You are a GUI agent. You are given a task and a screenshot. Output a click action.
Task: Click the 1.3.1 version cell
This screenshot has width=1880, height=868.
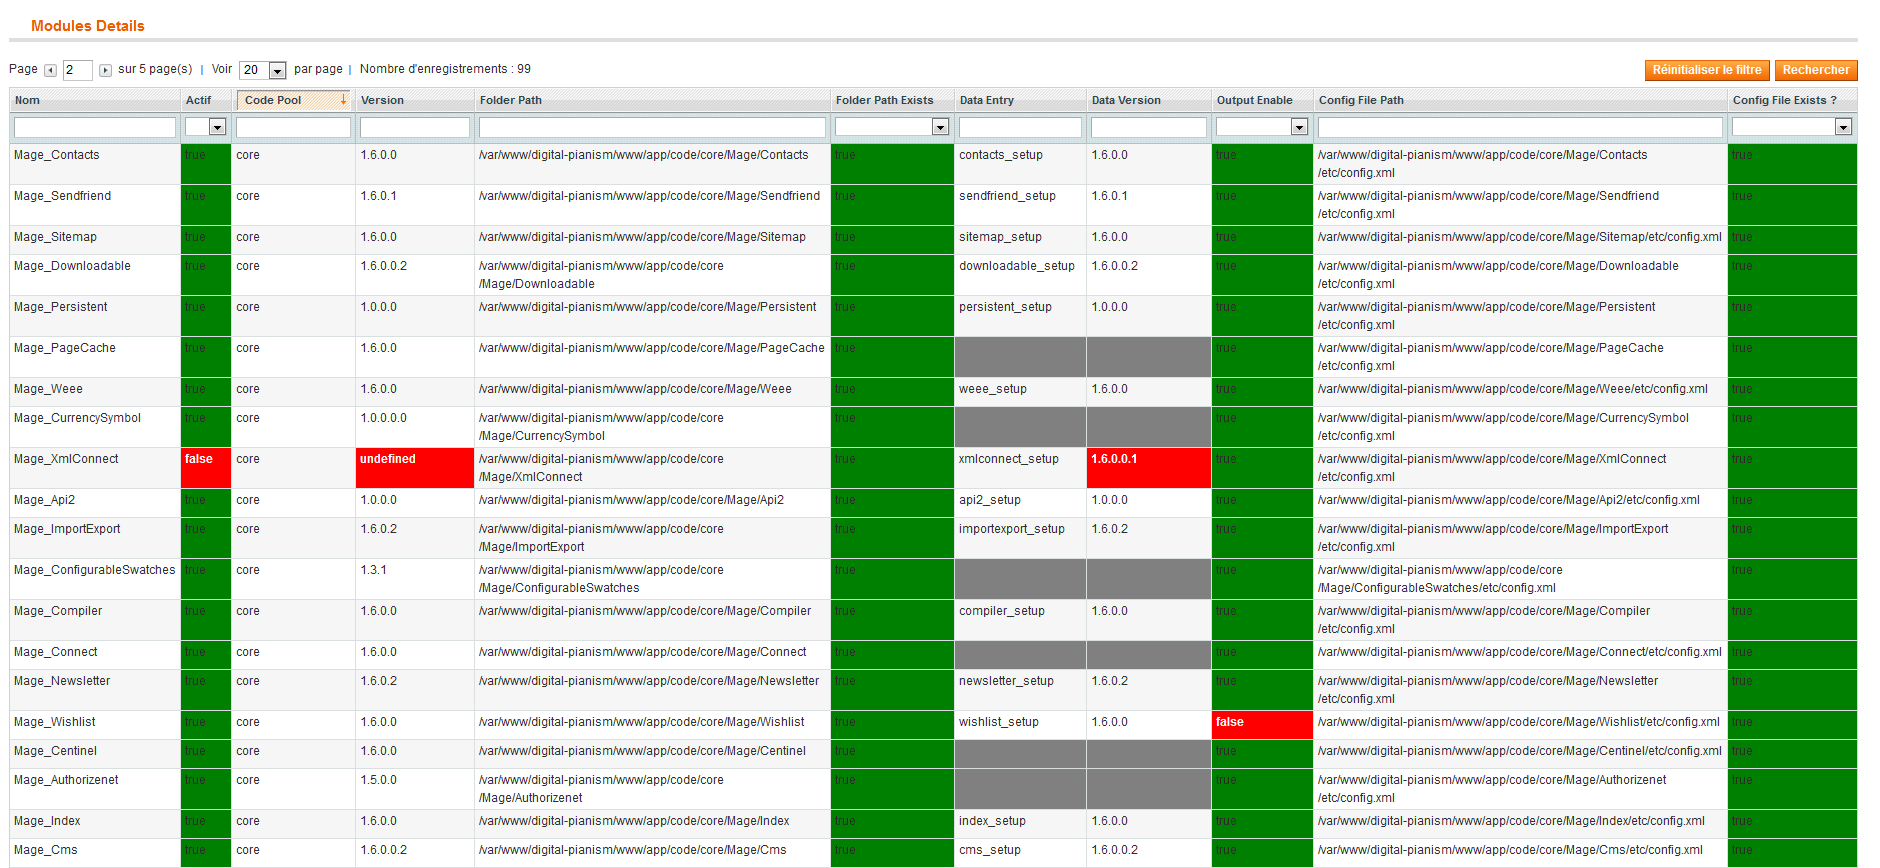click(x=415, y=579)
